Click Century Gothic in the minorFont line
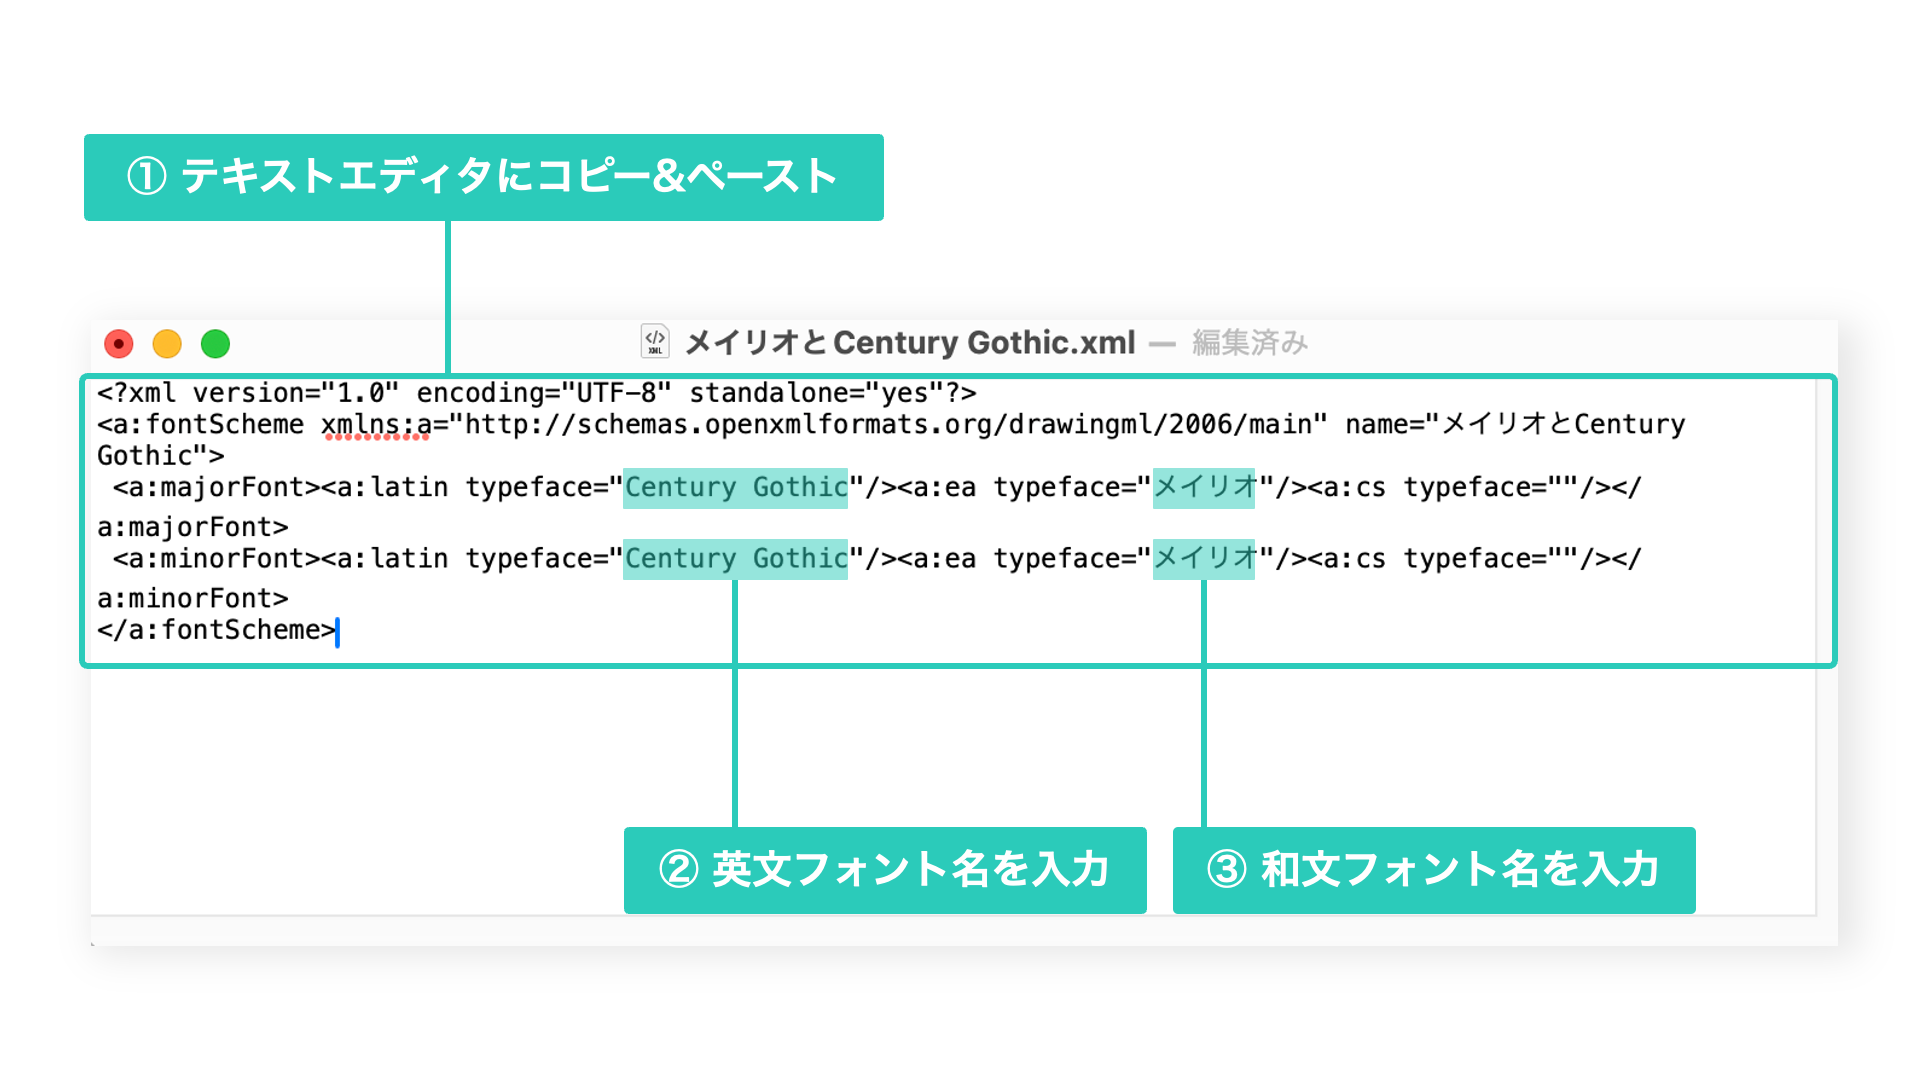 coord(736,559)
